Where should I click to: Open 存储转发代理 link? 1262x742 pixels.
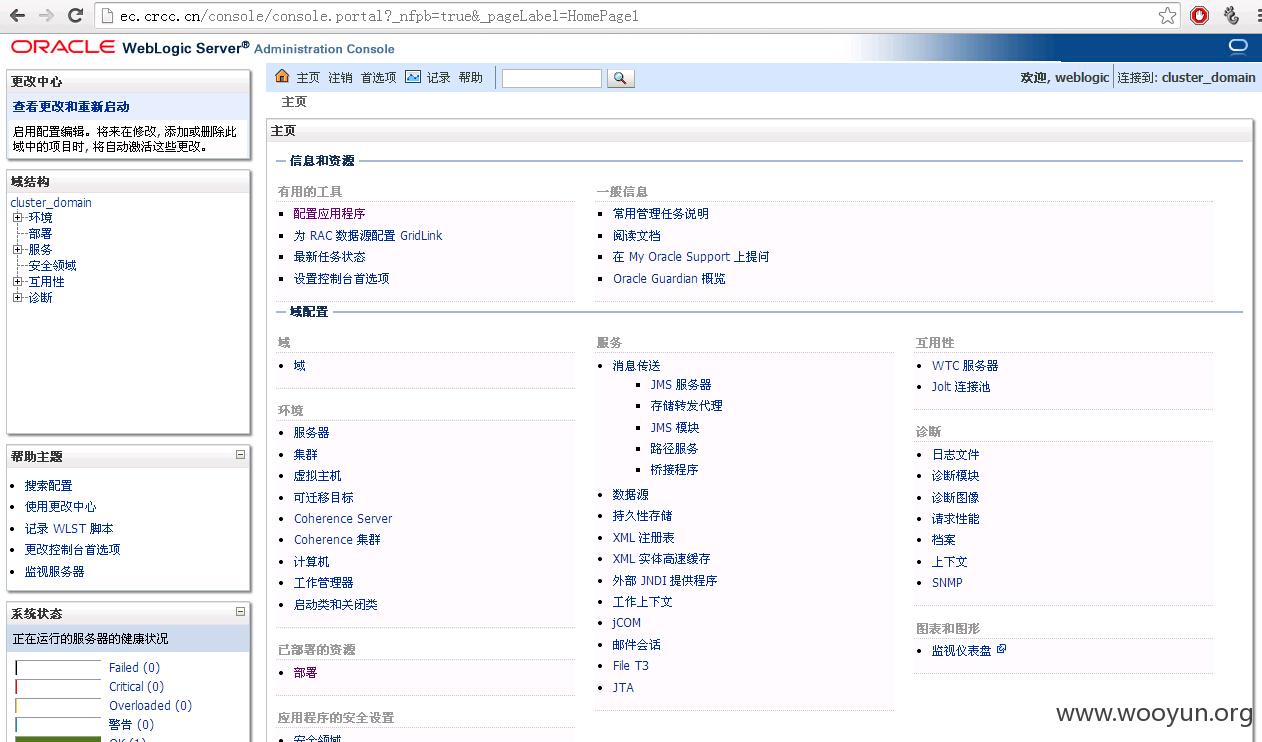[686, 405]
